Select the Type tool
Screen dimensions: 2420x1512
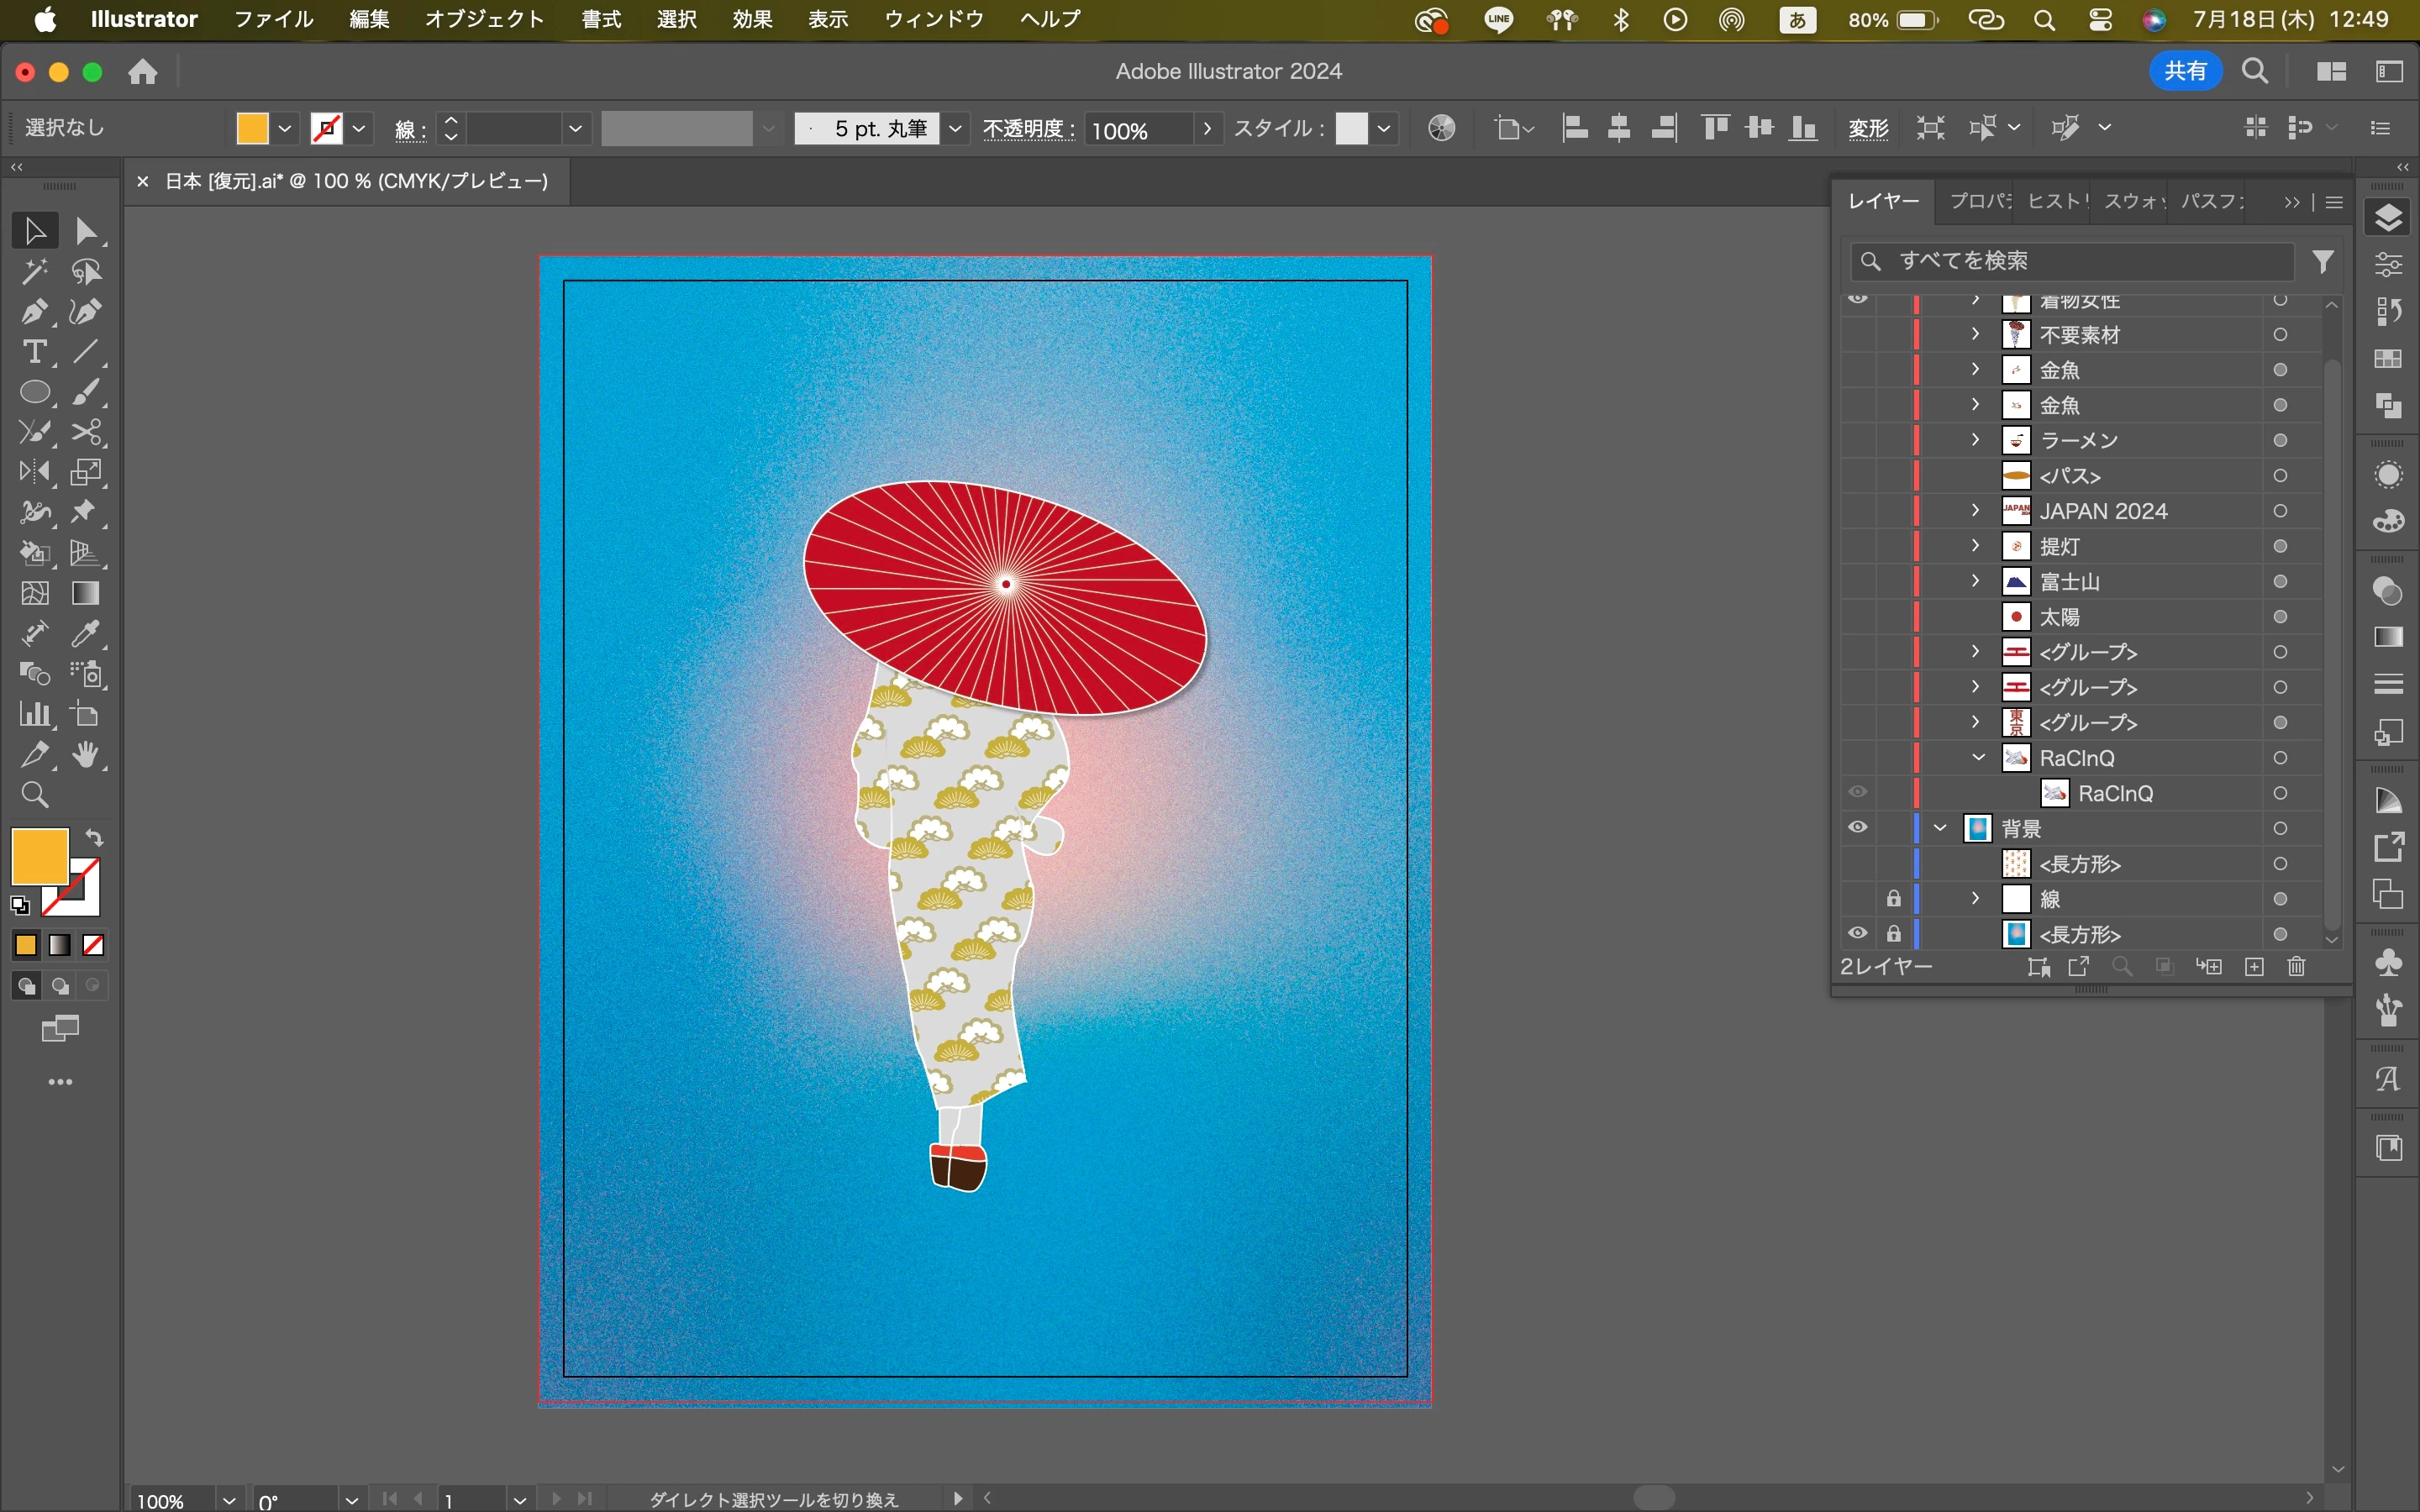tap(34, 352)
